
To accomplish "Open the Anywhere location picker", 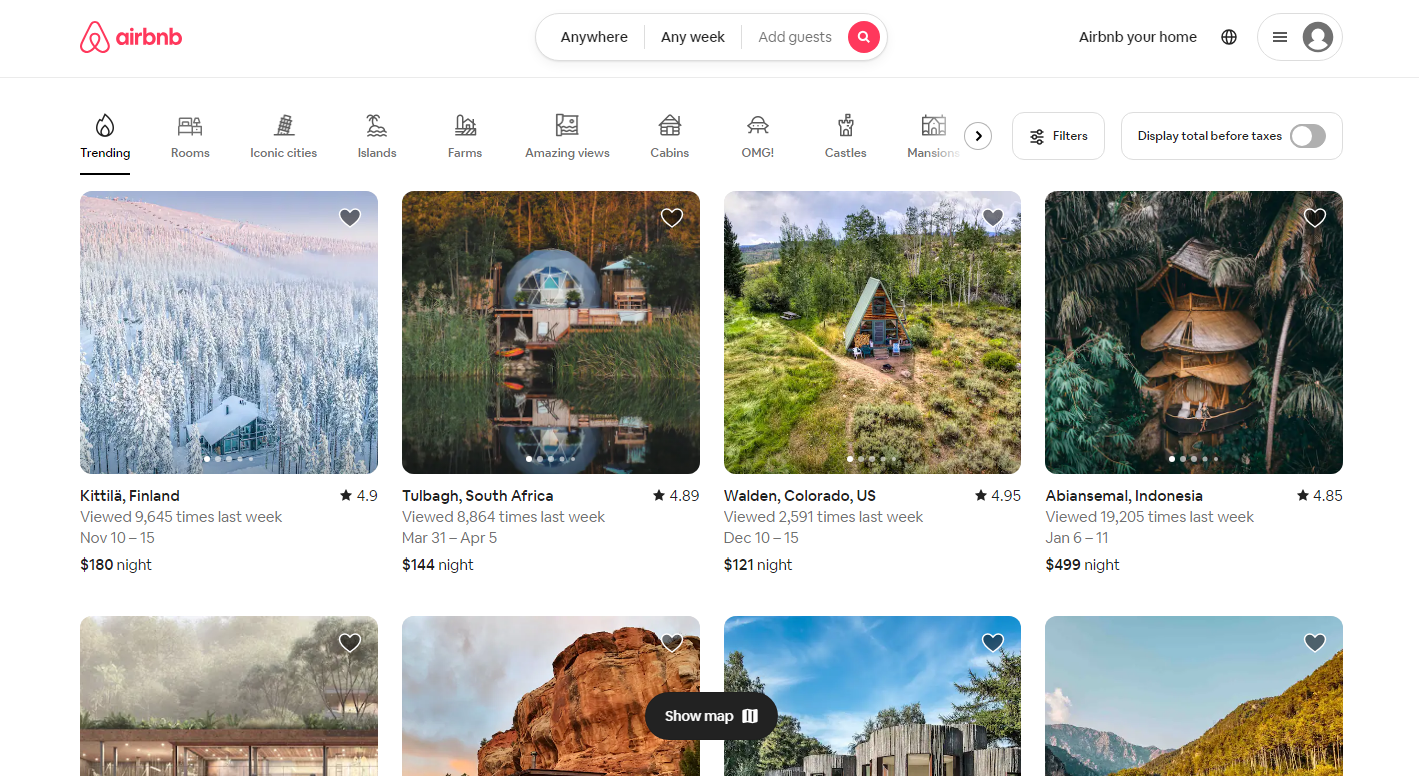I will (x=594, y=37).
